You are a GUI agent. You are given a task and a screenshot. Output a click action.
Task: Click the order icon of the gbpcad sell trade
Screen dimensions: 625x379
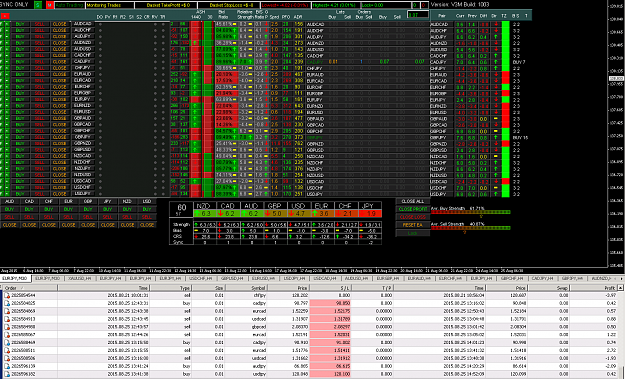click(7, 327)
